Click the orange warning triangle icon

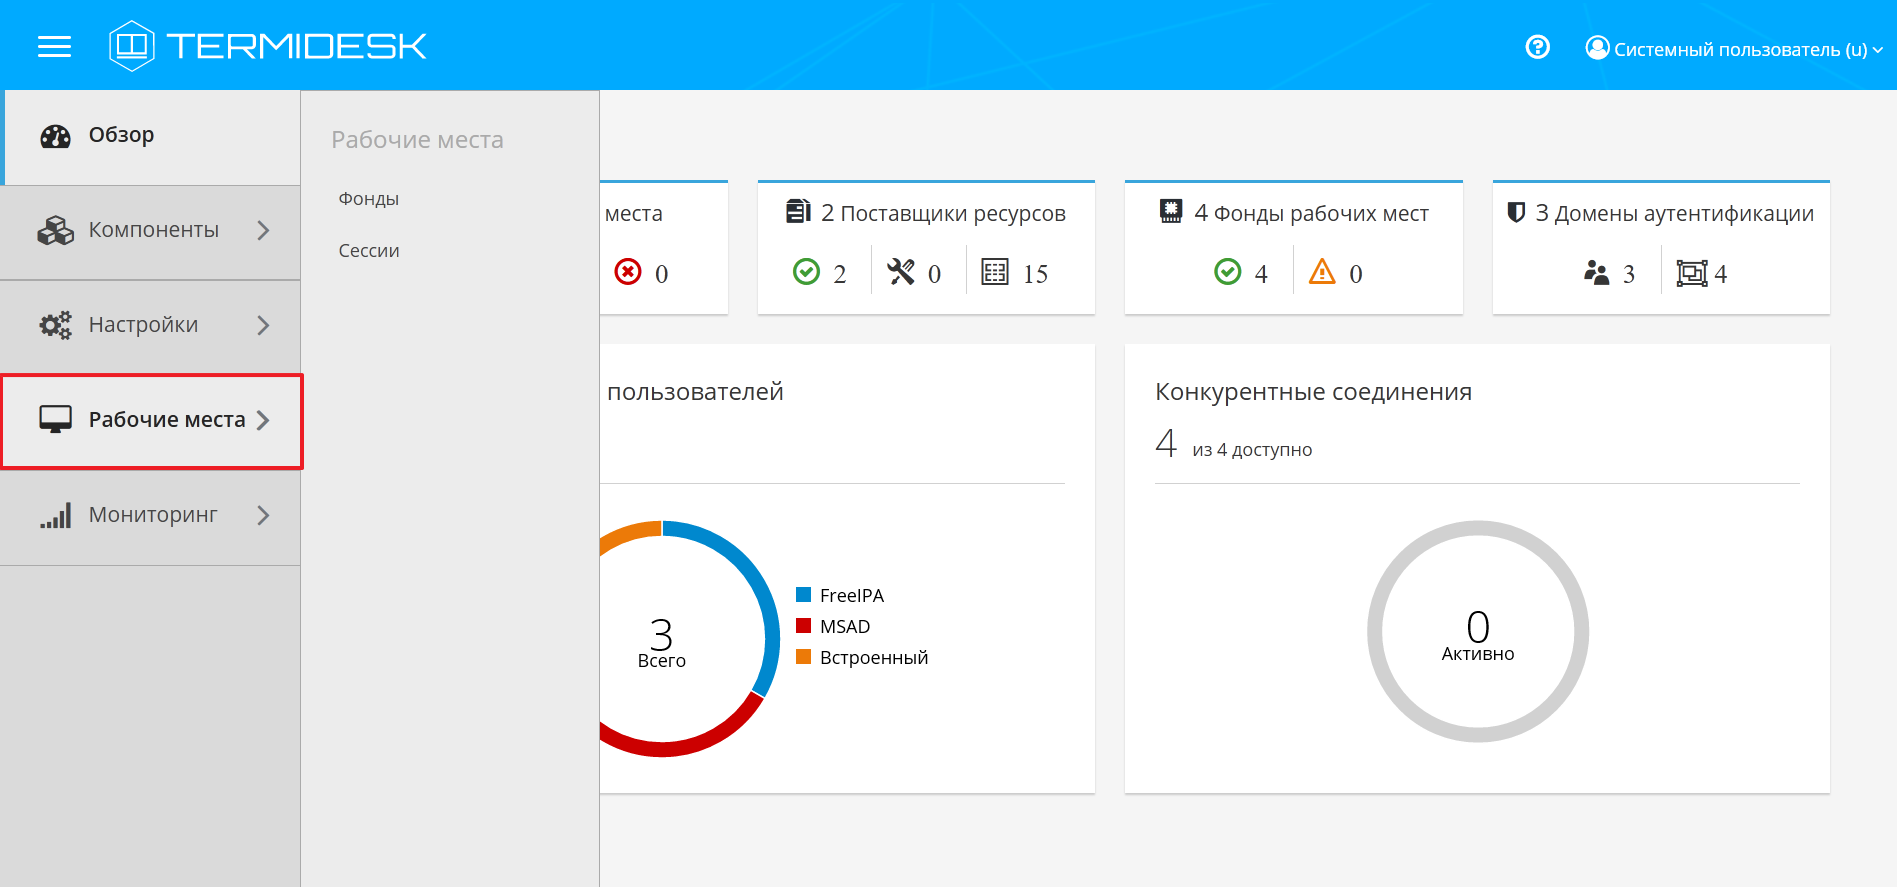pos(1322,272)
